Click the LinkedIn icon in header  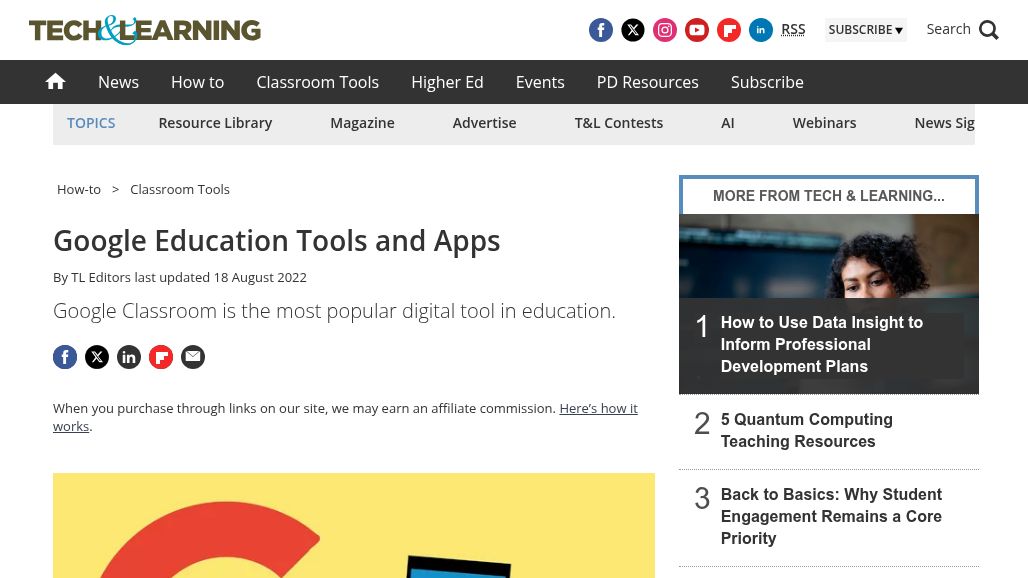pos(761,30)
